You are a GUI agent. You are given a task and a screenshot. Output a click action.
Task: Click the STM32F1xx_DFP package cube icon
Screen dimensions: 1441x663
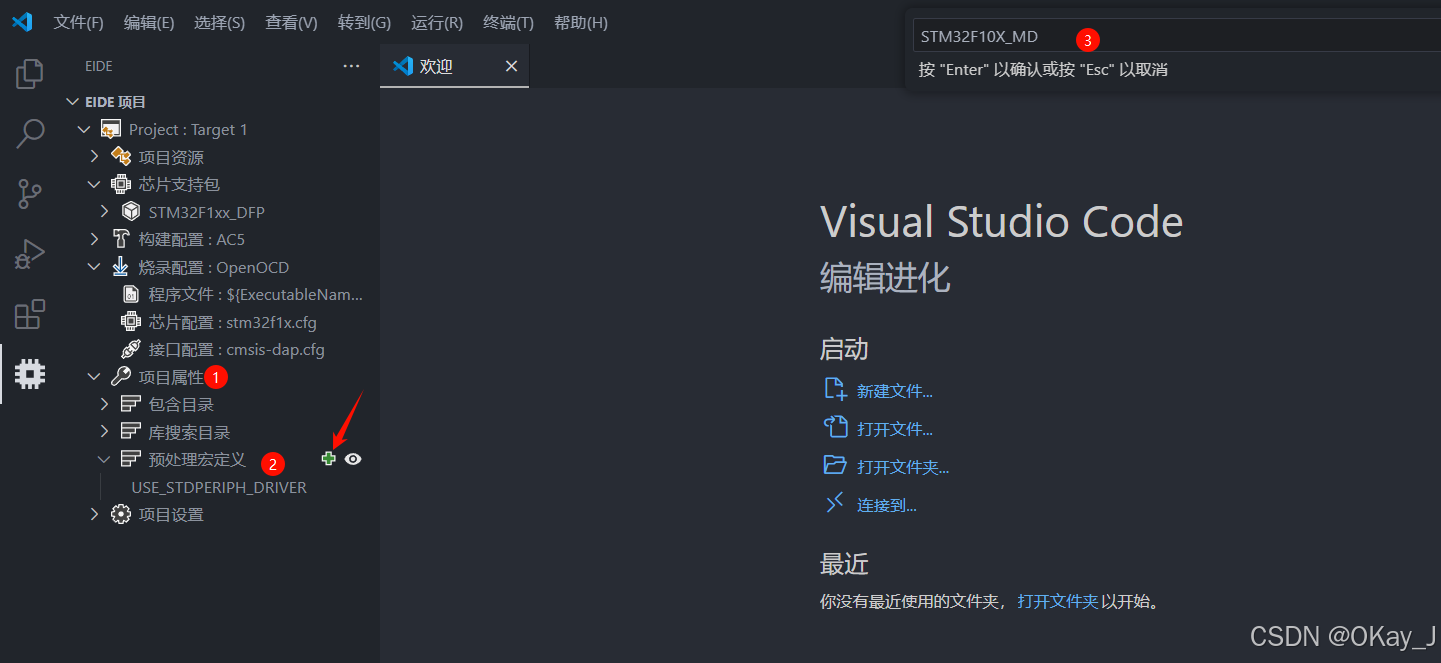coord(131,212)
